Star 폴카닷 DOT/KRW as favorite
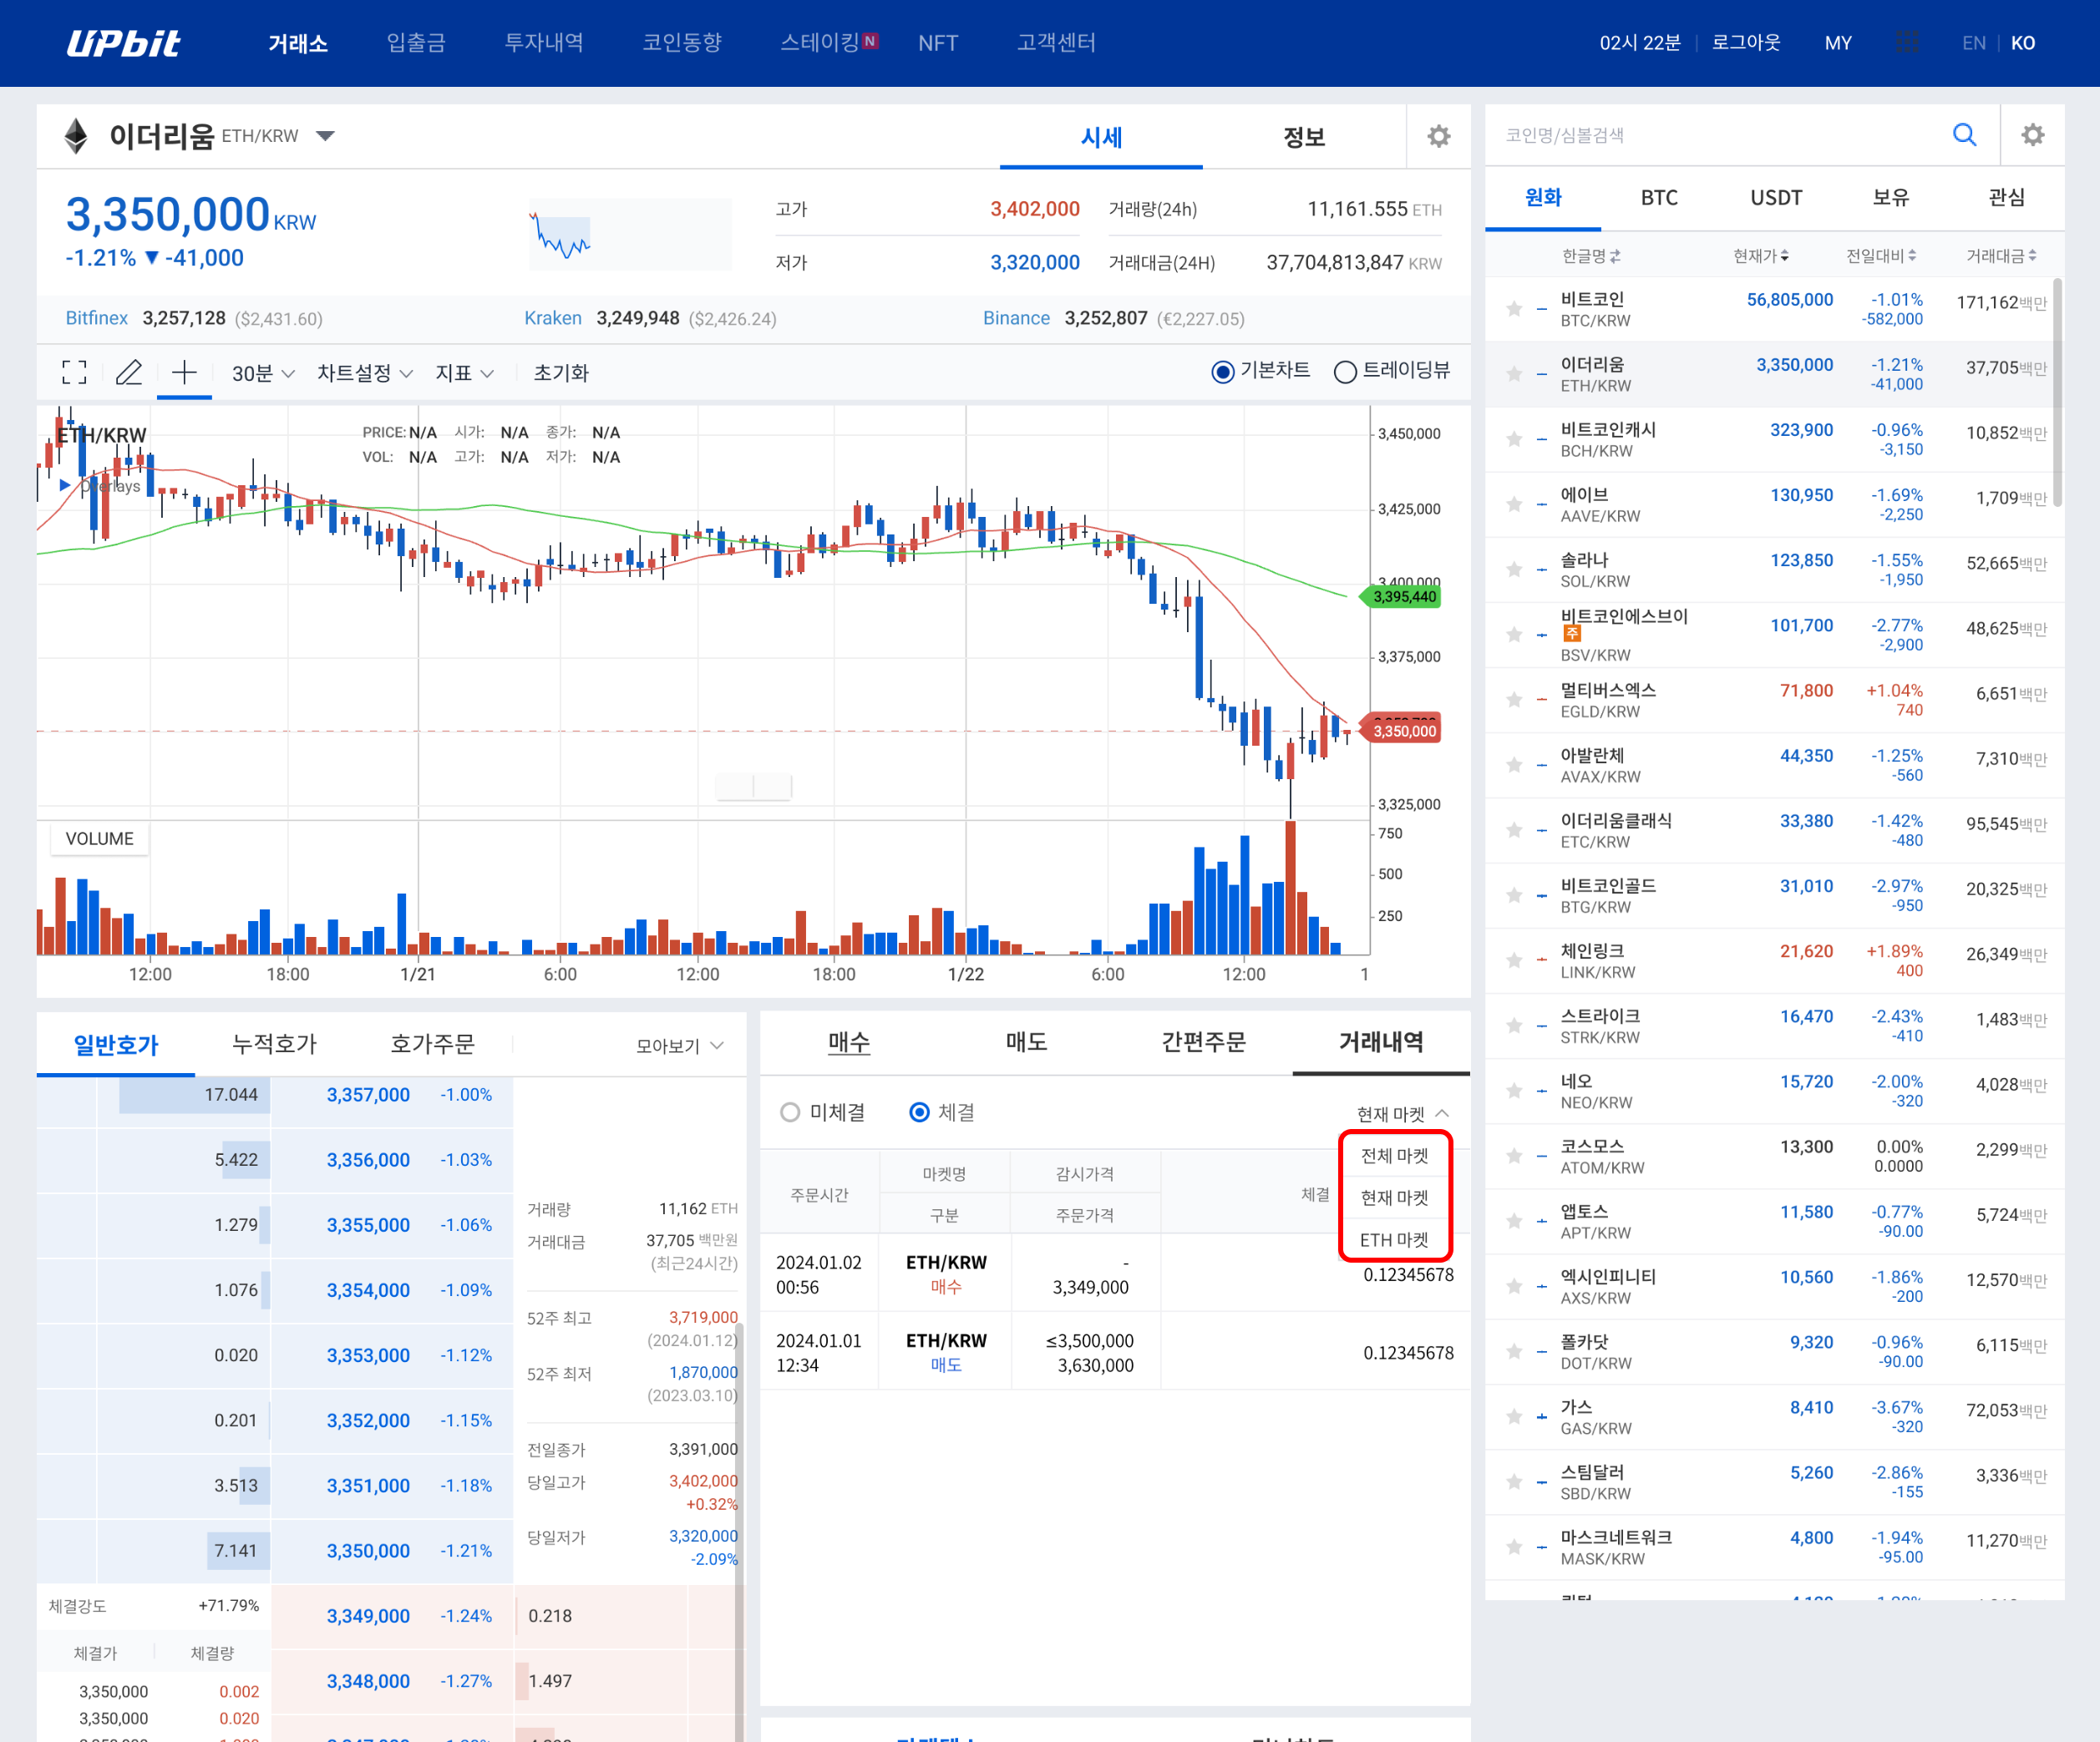This screenshot has width=2100, height=1742. point(1514,1352)
